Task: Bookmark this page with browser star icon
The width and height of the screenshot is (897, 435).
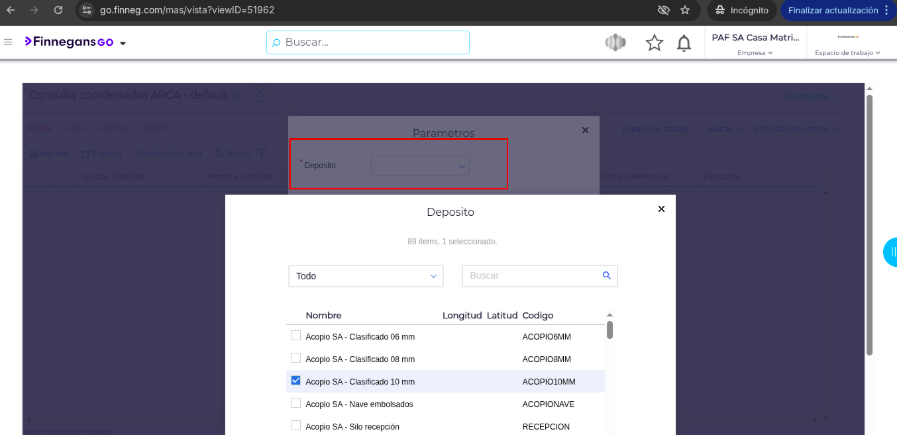Action: pyautogui.click(x=685, y=10)
